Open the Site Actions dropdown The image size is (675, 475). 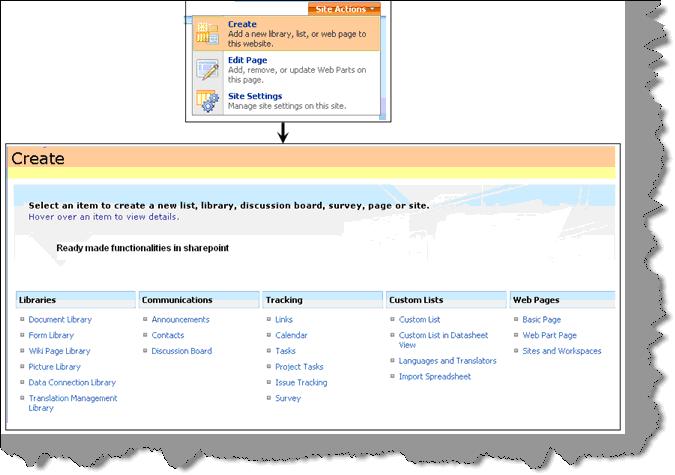click(344, 9)
